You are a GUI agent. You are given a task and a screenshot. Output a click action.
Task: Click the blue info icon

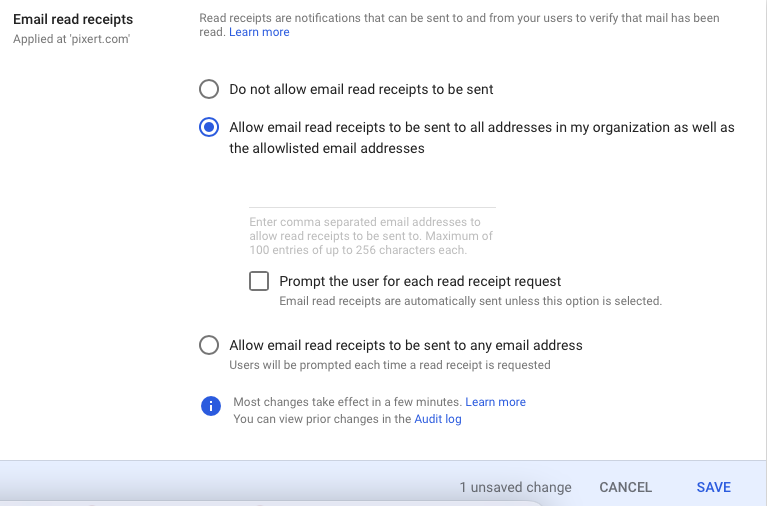(x=211, y=406)
